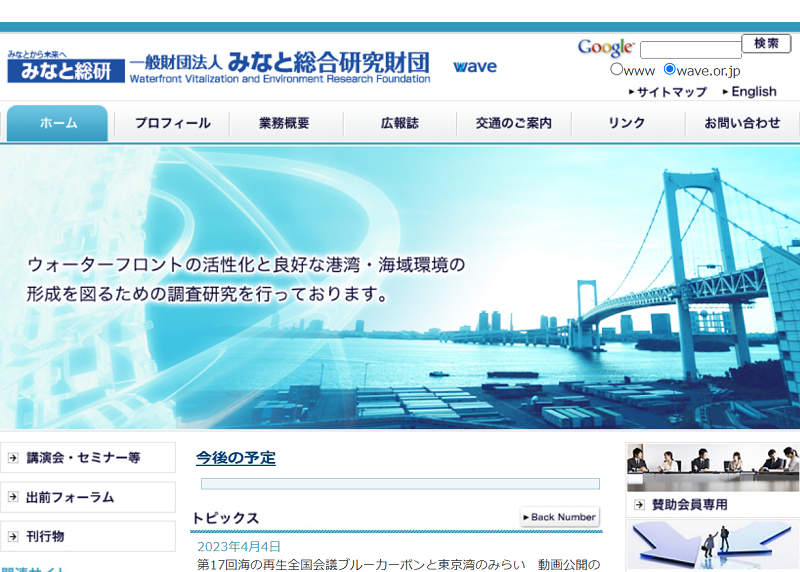This screenshot has width=800, height=572.
Task: Open the meeting photo above 賛助会員専用
Action: pos(712,467)
